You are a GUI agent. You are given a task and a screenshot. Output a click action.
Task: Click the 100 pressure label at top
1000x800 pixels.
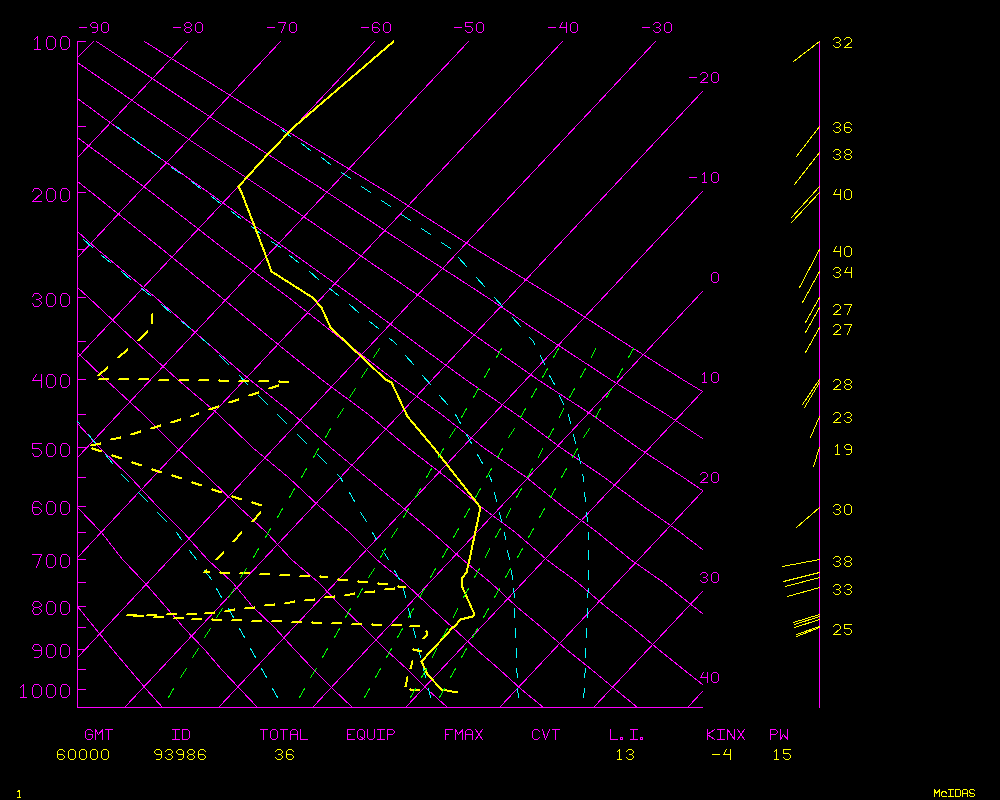click(51, 43)
